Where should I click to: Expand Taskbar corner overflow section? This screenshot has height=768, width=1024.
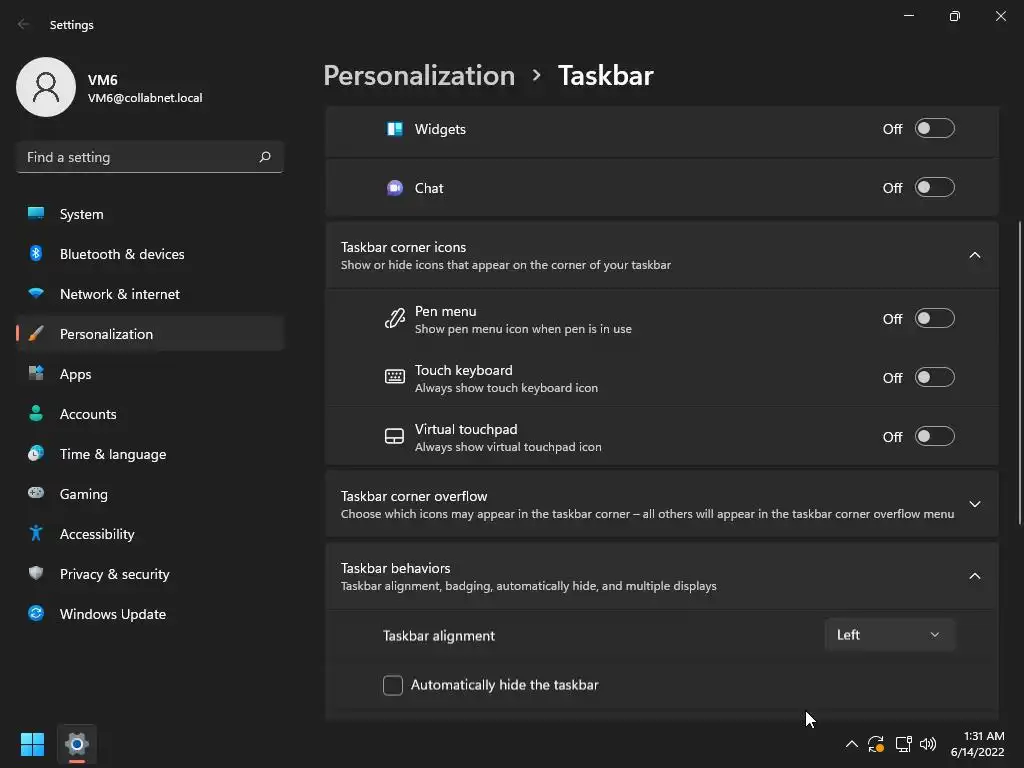pos(975,504)
